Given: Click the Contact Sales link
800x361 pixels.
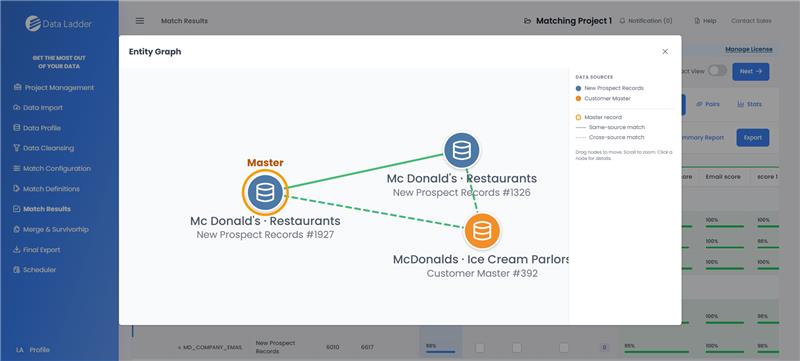Looking at the screenshot, I should tap(751, 21).
